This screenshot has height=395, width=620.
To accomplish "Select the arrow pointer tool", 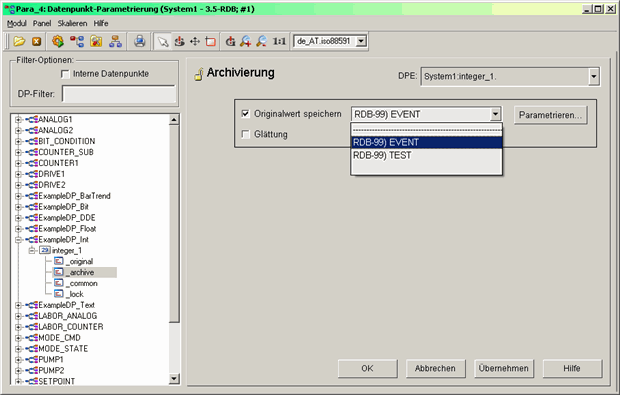I will (163, 41).
